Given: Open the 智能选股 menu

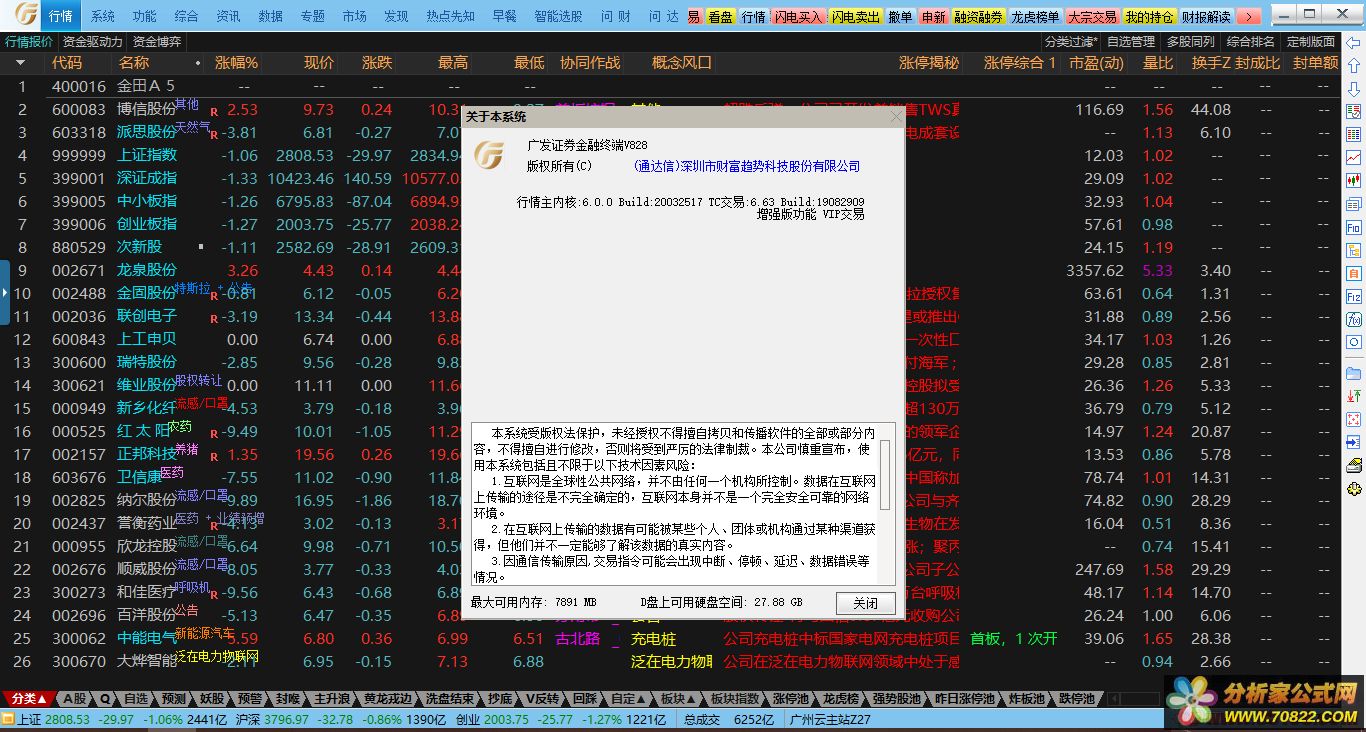Looking at the screenshot, I should (558, 17).
